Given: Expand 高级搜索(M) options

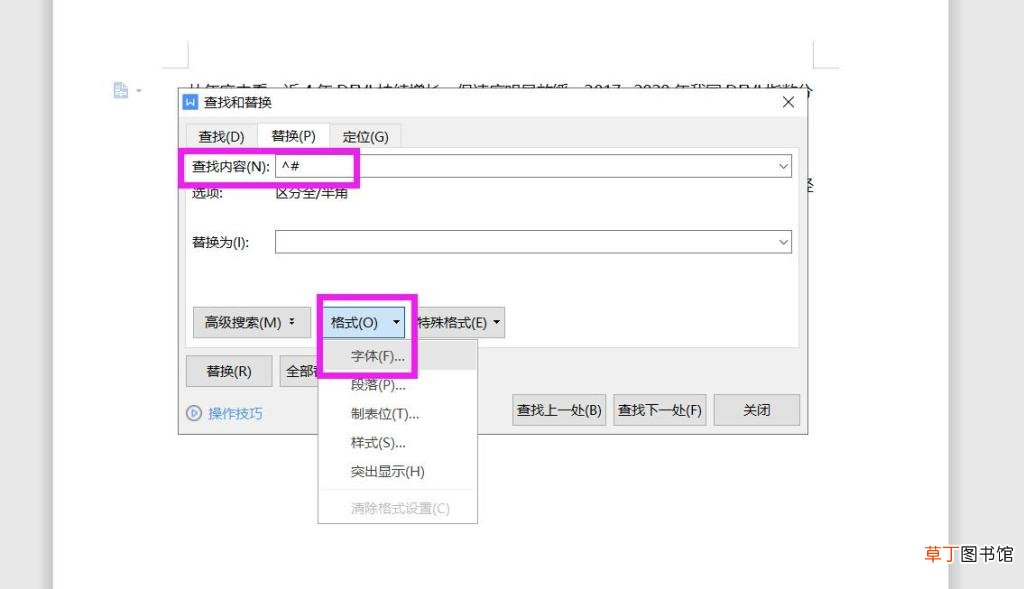Looking at the screenshot, I should [x=251, y=323].
